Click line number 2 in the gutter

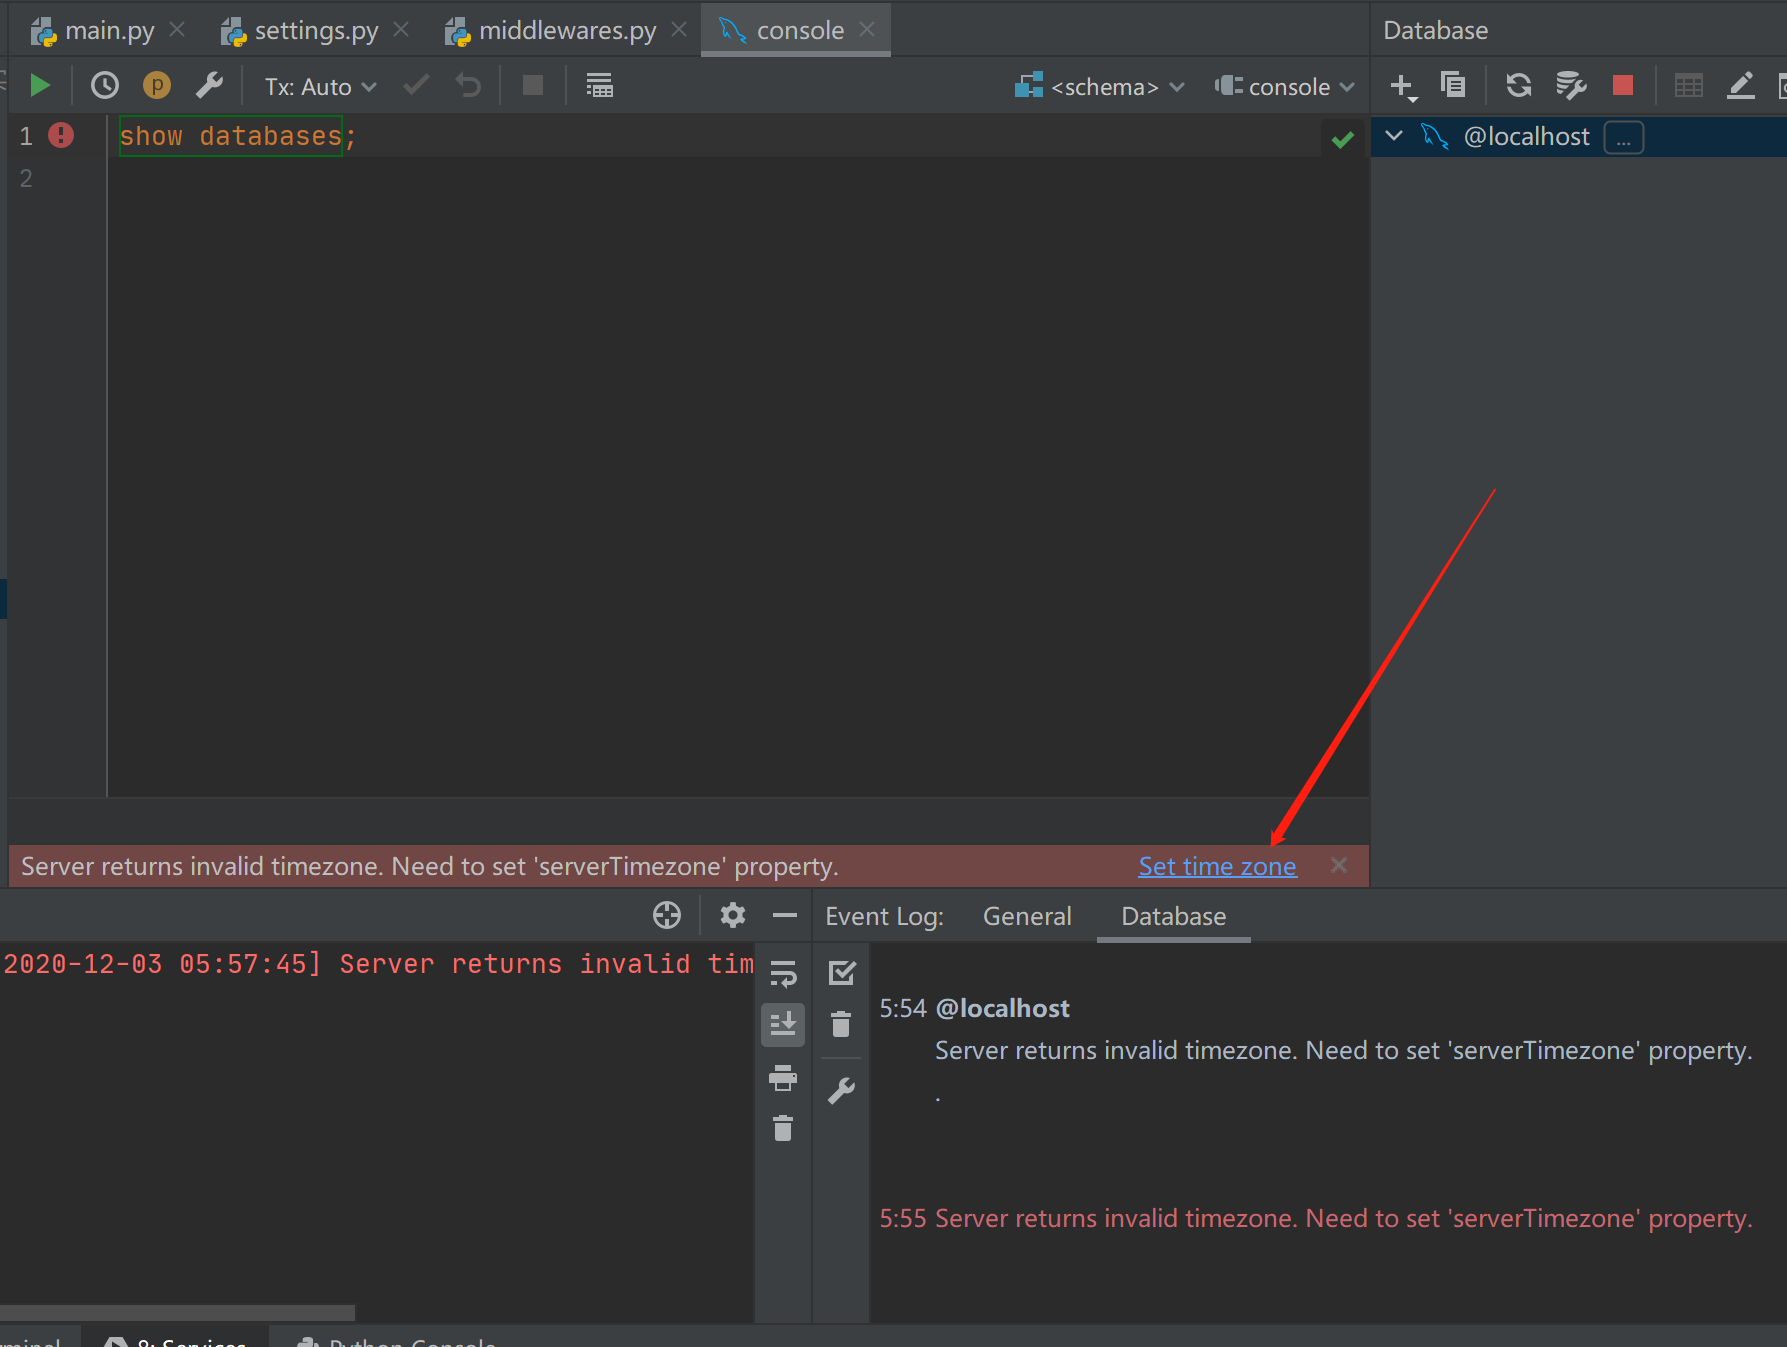point(26,178)
